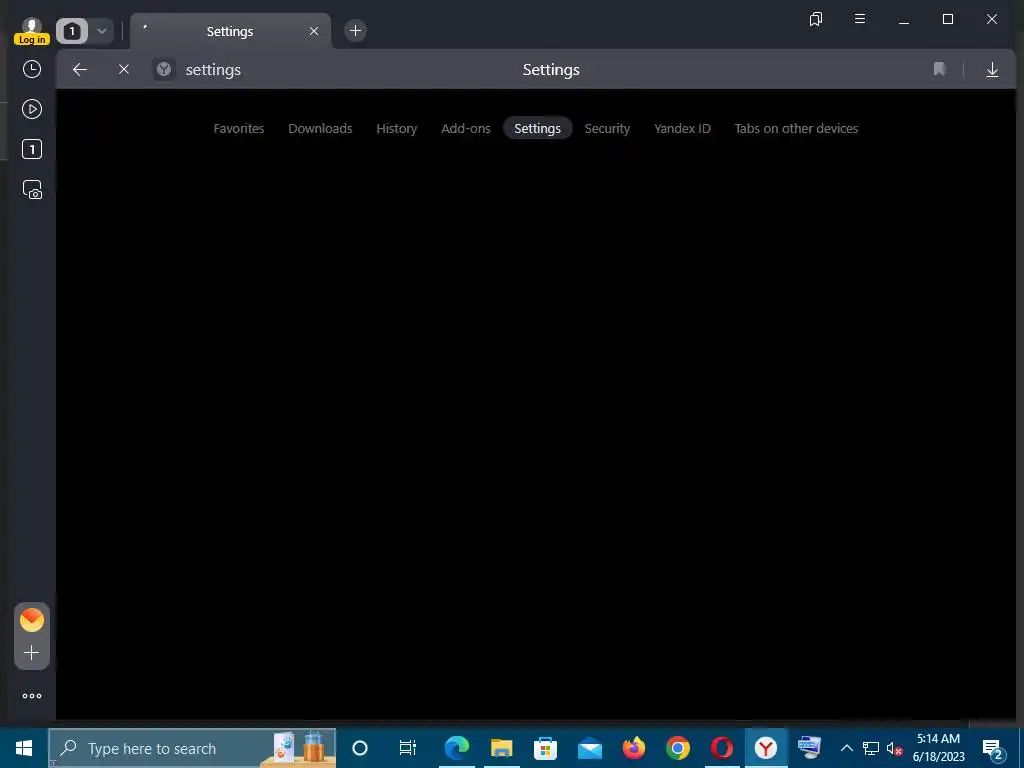
Task: Open the video player sidebar icon
Action: point(31,109)
